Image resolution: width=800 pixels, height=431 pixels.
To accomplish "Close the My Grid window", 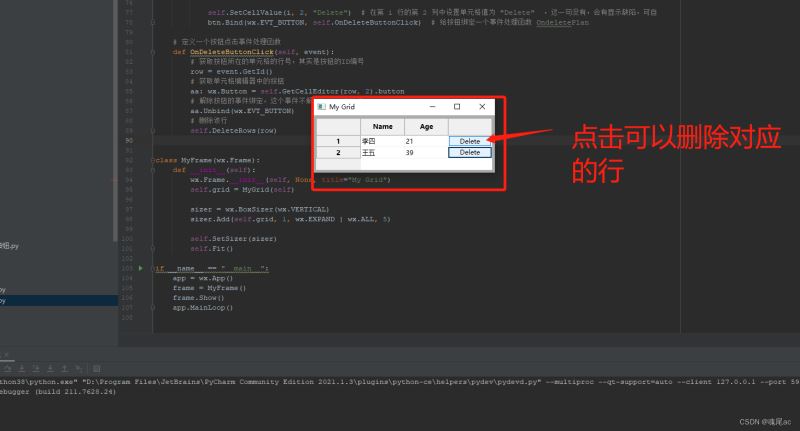I will [482, 107].
